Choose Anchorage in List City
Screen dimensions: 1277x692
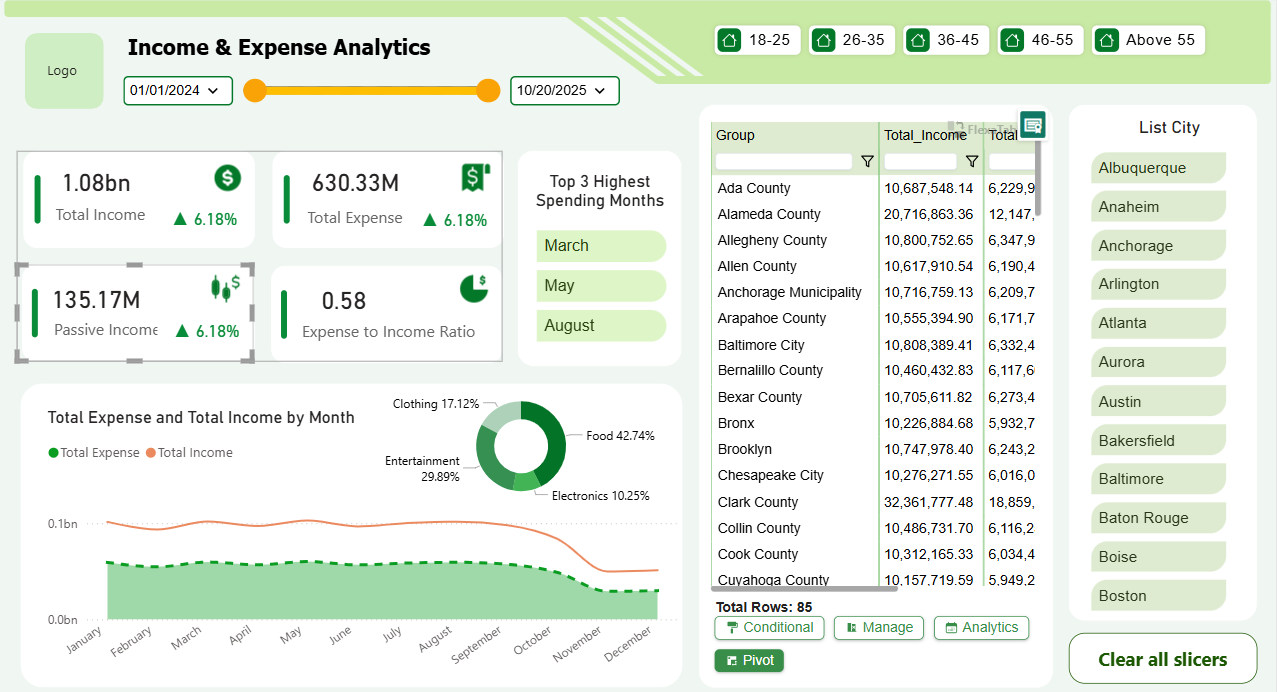point(1158,246)
